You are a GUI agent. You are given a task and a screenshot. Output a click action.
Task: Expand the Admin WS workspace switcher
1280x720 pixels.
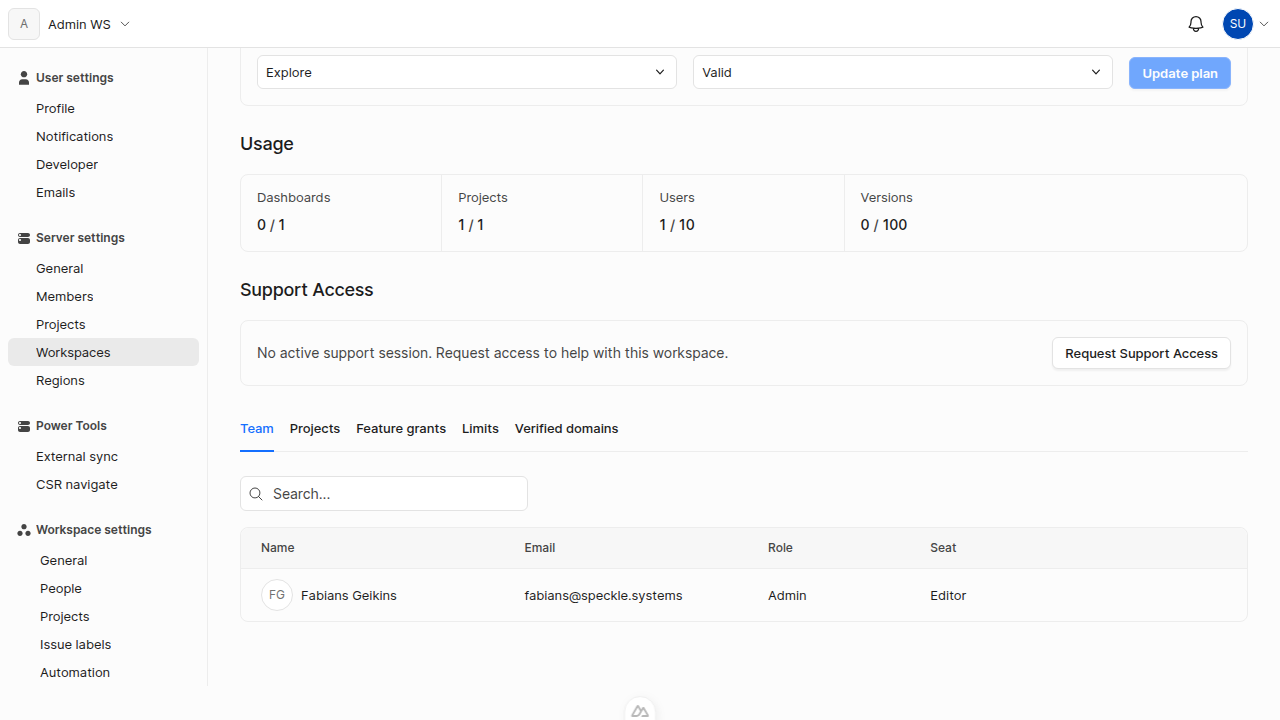pyautogui.click(x=124, y=24)
